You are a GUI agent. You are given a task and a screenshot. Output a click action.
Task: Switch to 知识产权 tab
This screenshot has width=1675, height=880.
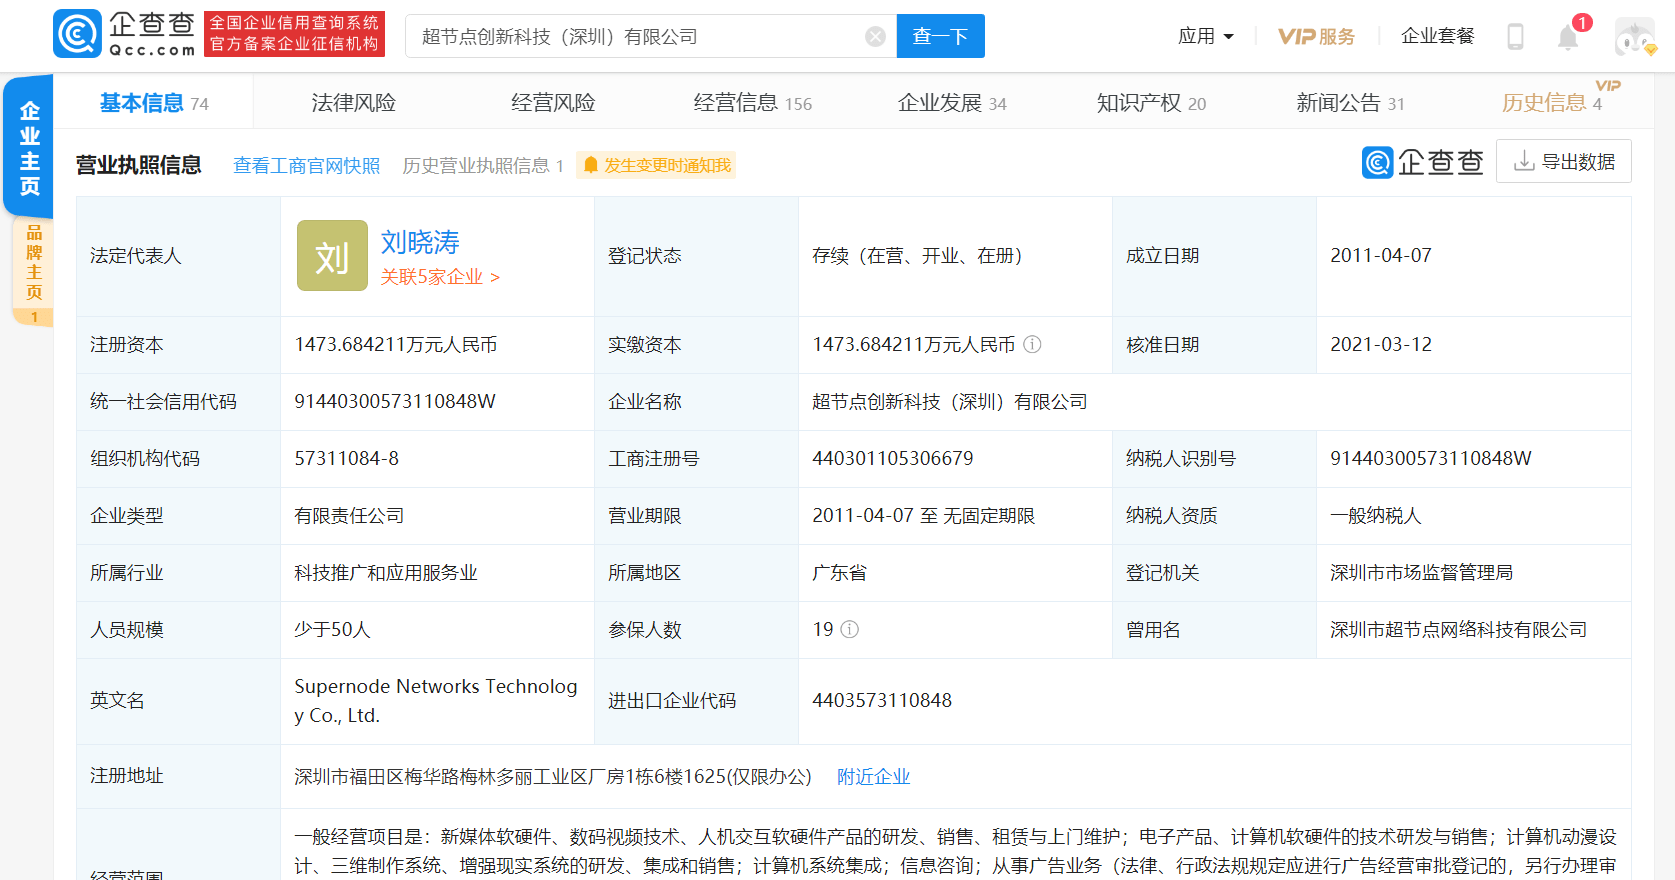click(1151, 103)
